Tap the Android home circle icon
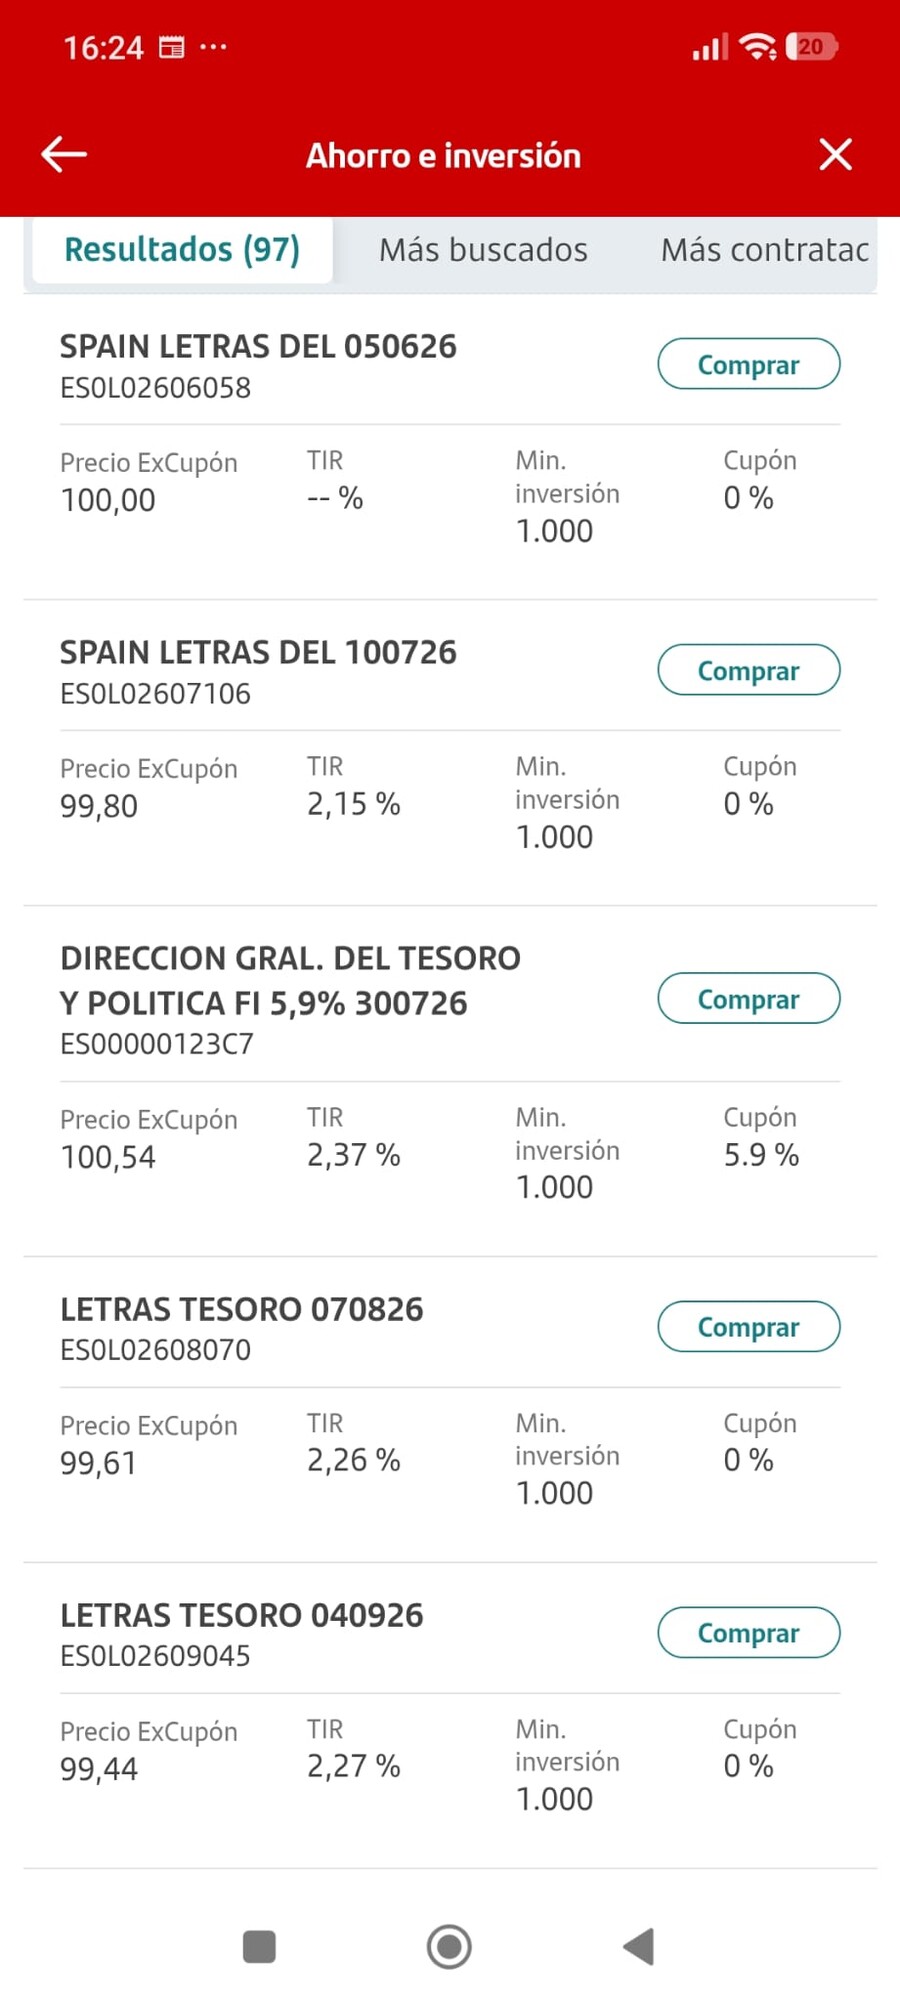Viewport: 900px width, 2001px height. [x=449, y=1947]
